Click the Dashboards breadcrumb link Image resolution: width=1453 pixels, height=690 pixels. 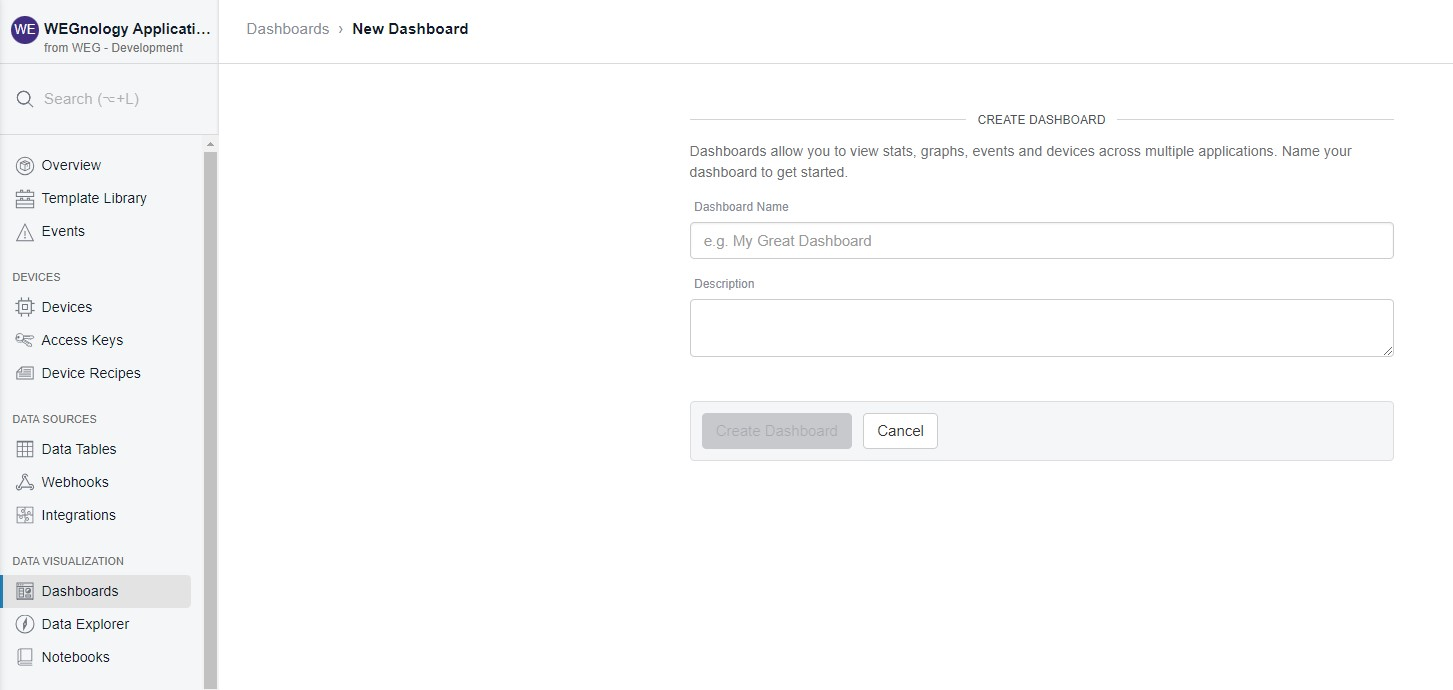click(288, 29)
